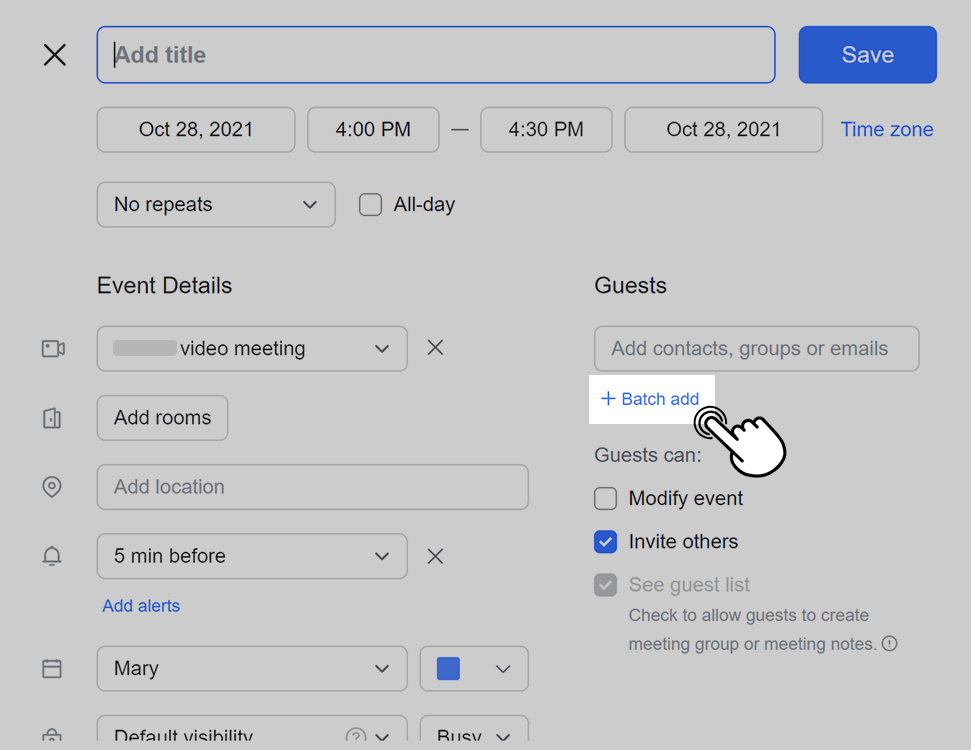Viewport: 971px width, 750px height.
Task: Click the rooms building icon
Action: click(x=53, y=418)
